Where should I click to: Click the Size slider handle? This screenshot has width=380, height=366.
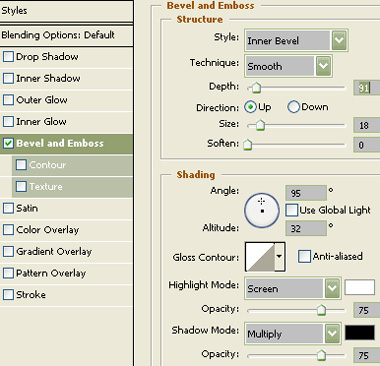click(x=260, y=125)
